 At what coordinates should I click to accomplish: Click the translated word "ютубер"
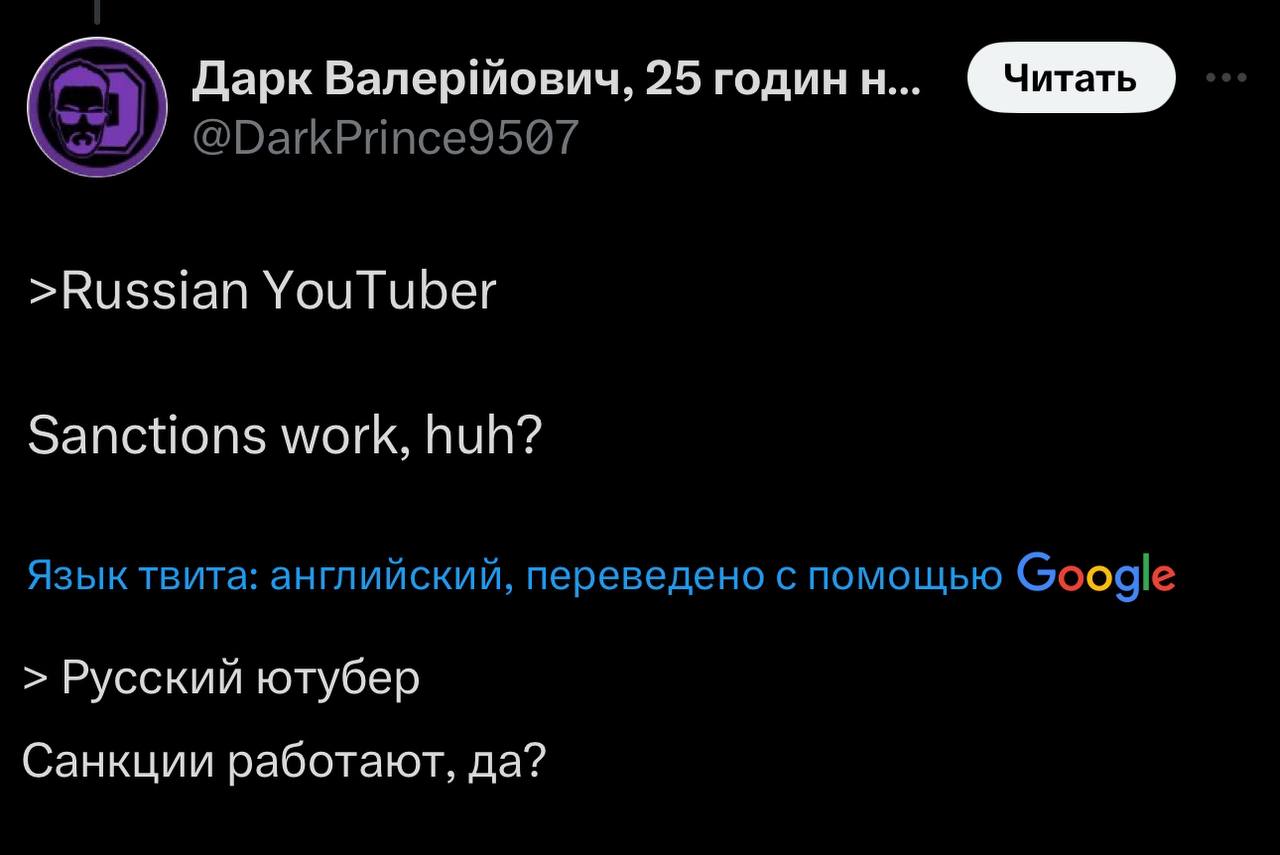coord(338,678)
